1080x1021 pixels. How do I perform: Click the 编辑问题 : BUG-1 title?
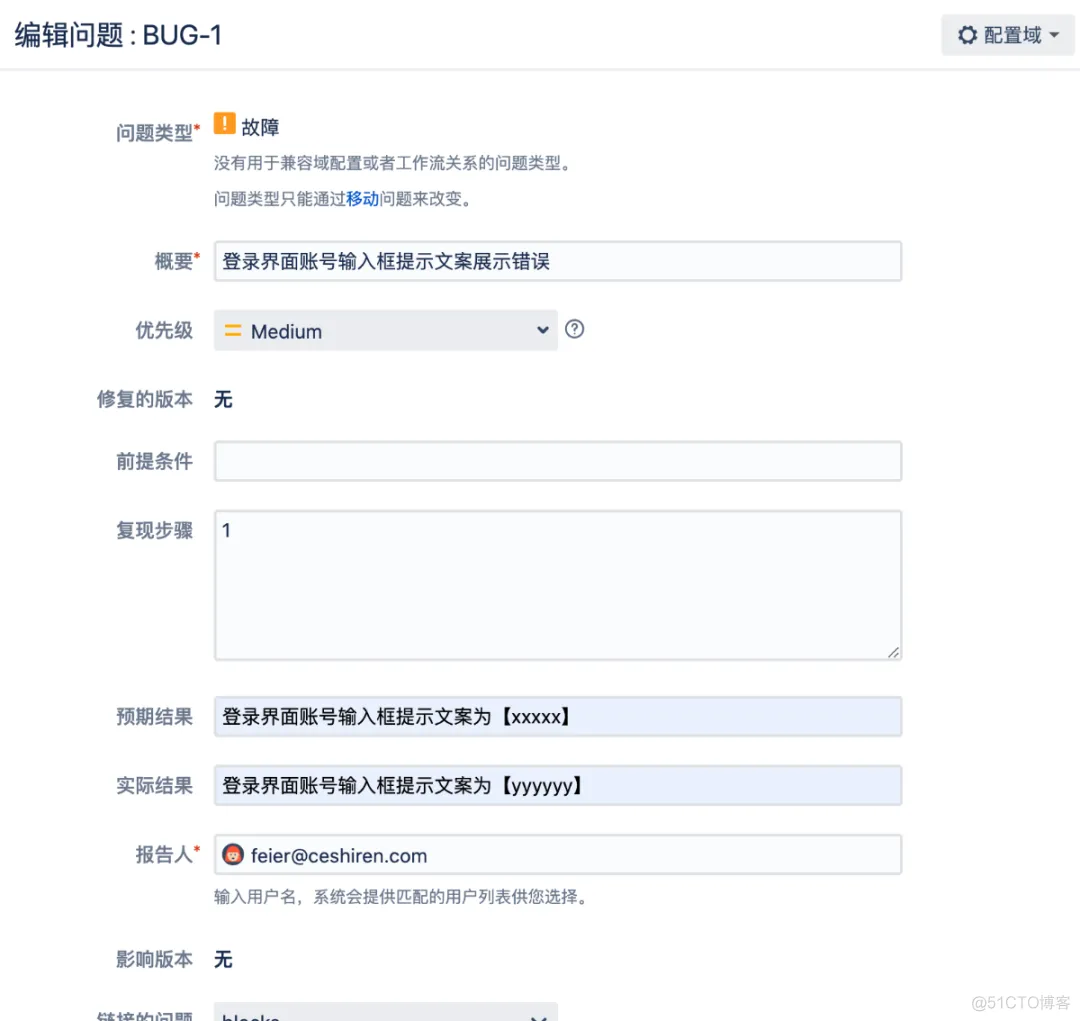(118, 35)
